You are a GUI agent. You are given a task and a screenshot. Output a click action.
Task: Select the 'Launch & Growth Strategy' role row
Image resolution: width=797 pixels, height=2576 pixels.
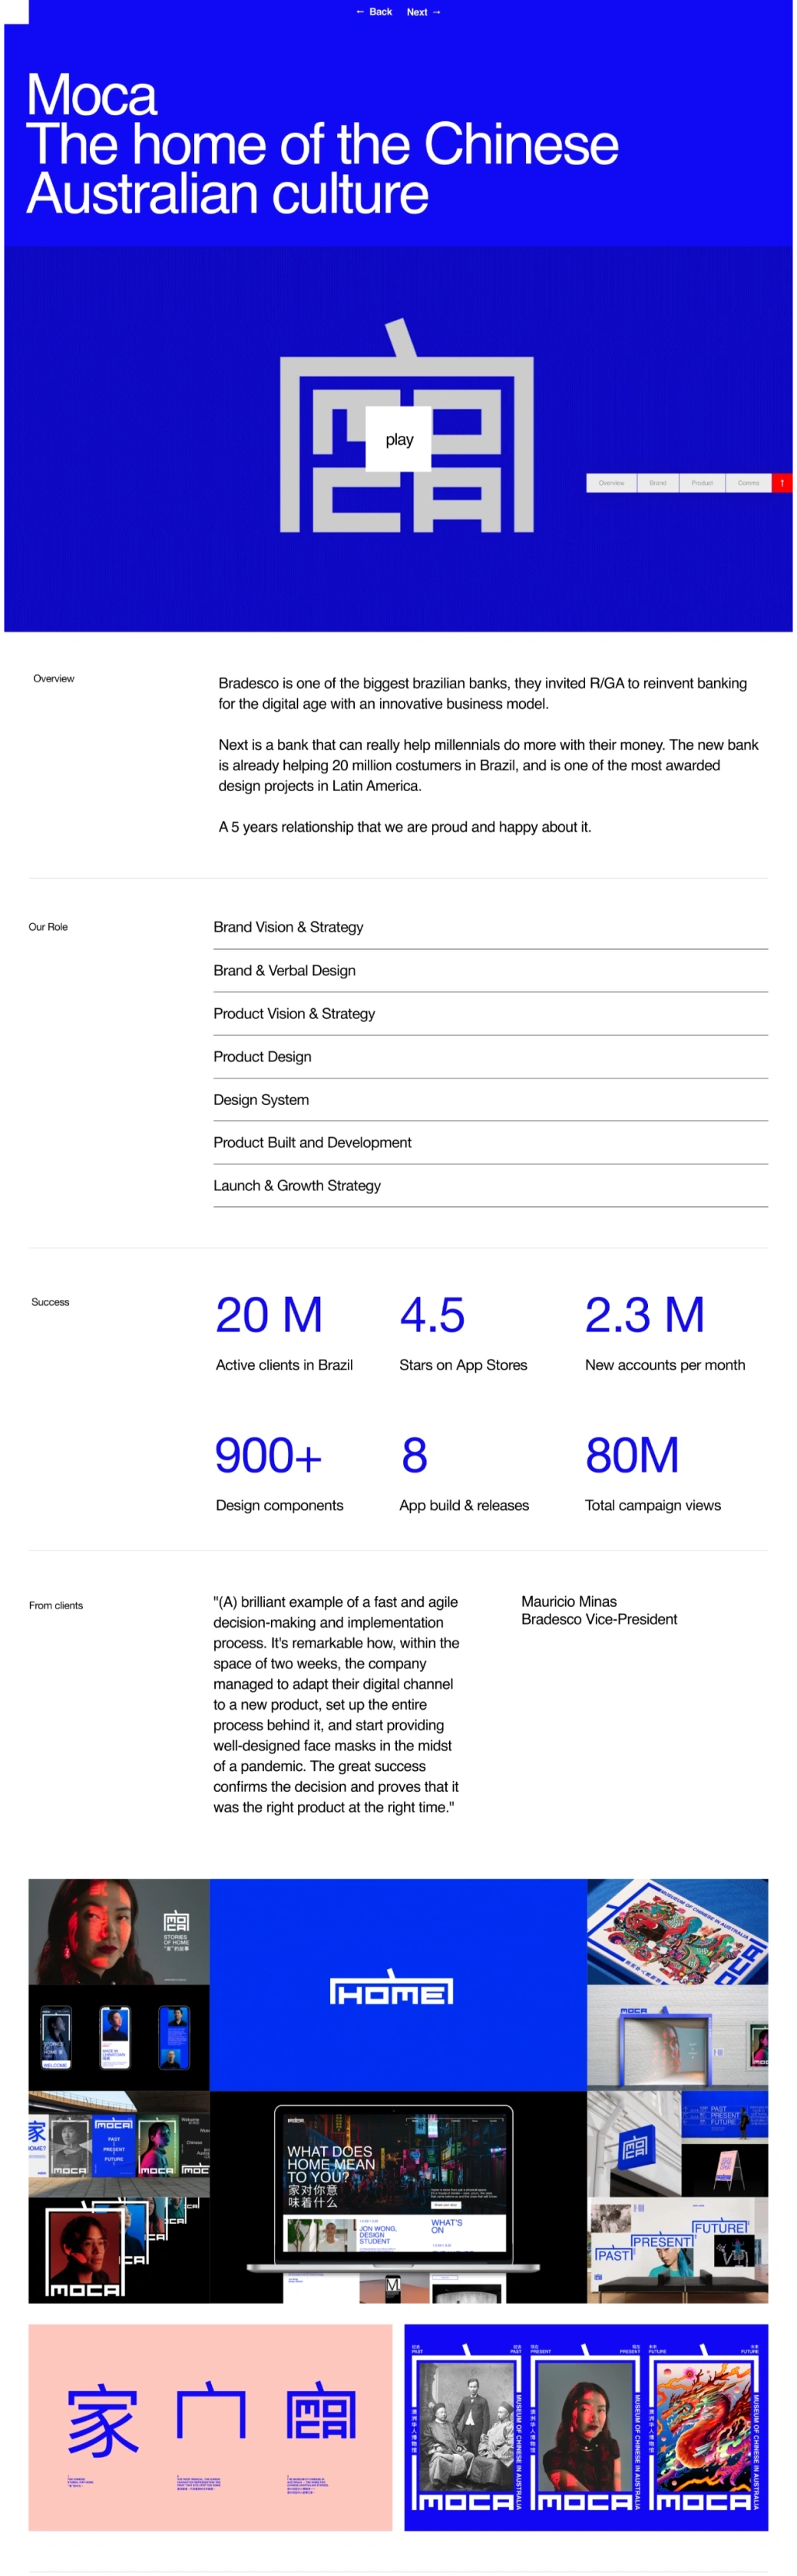tap(490, 1185)
